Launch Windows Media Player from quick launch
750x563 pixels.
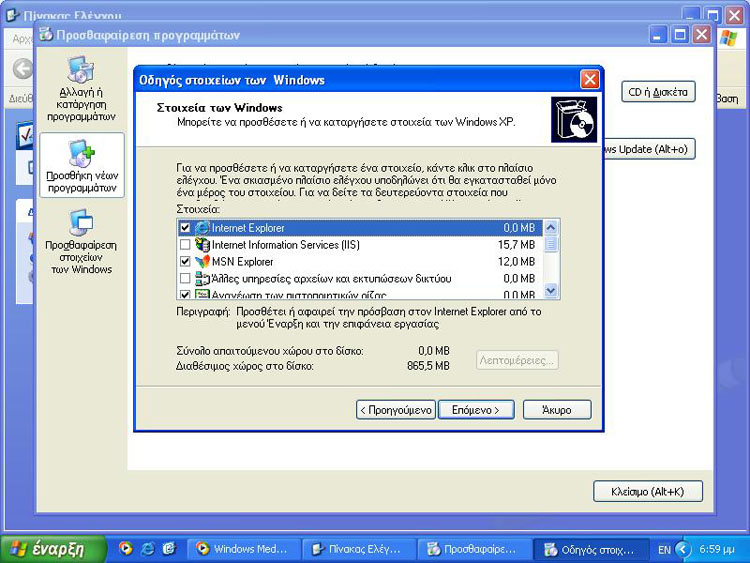[126, 548]
